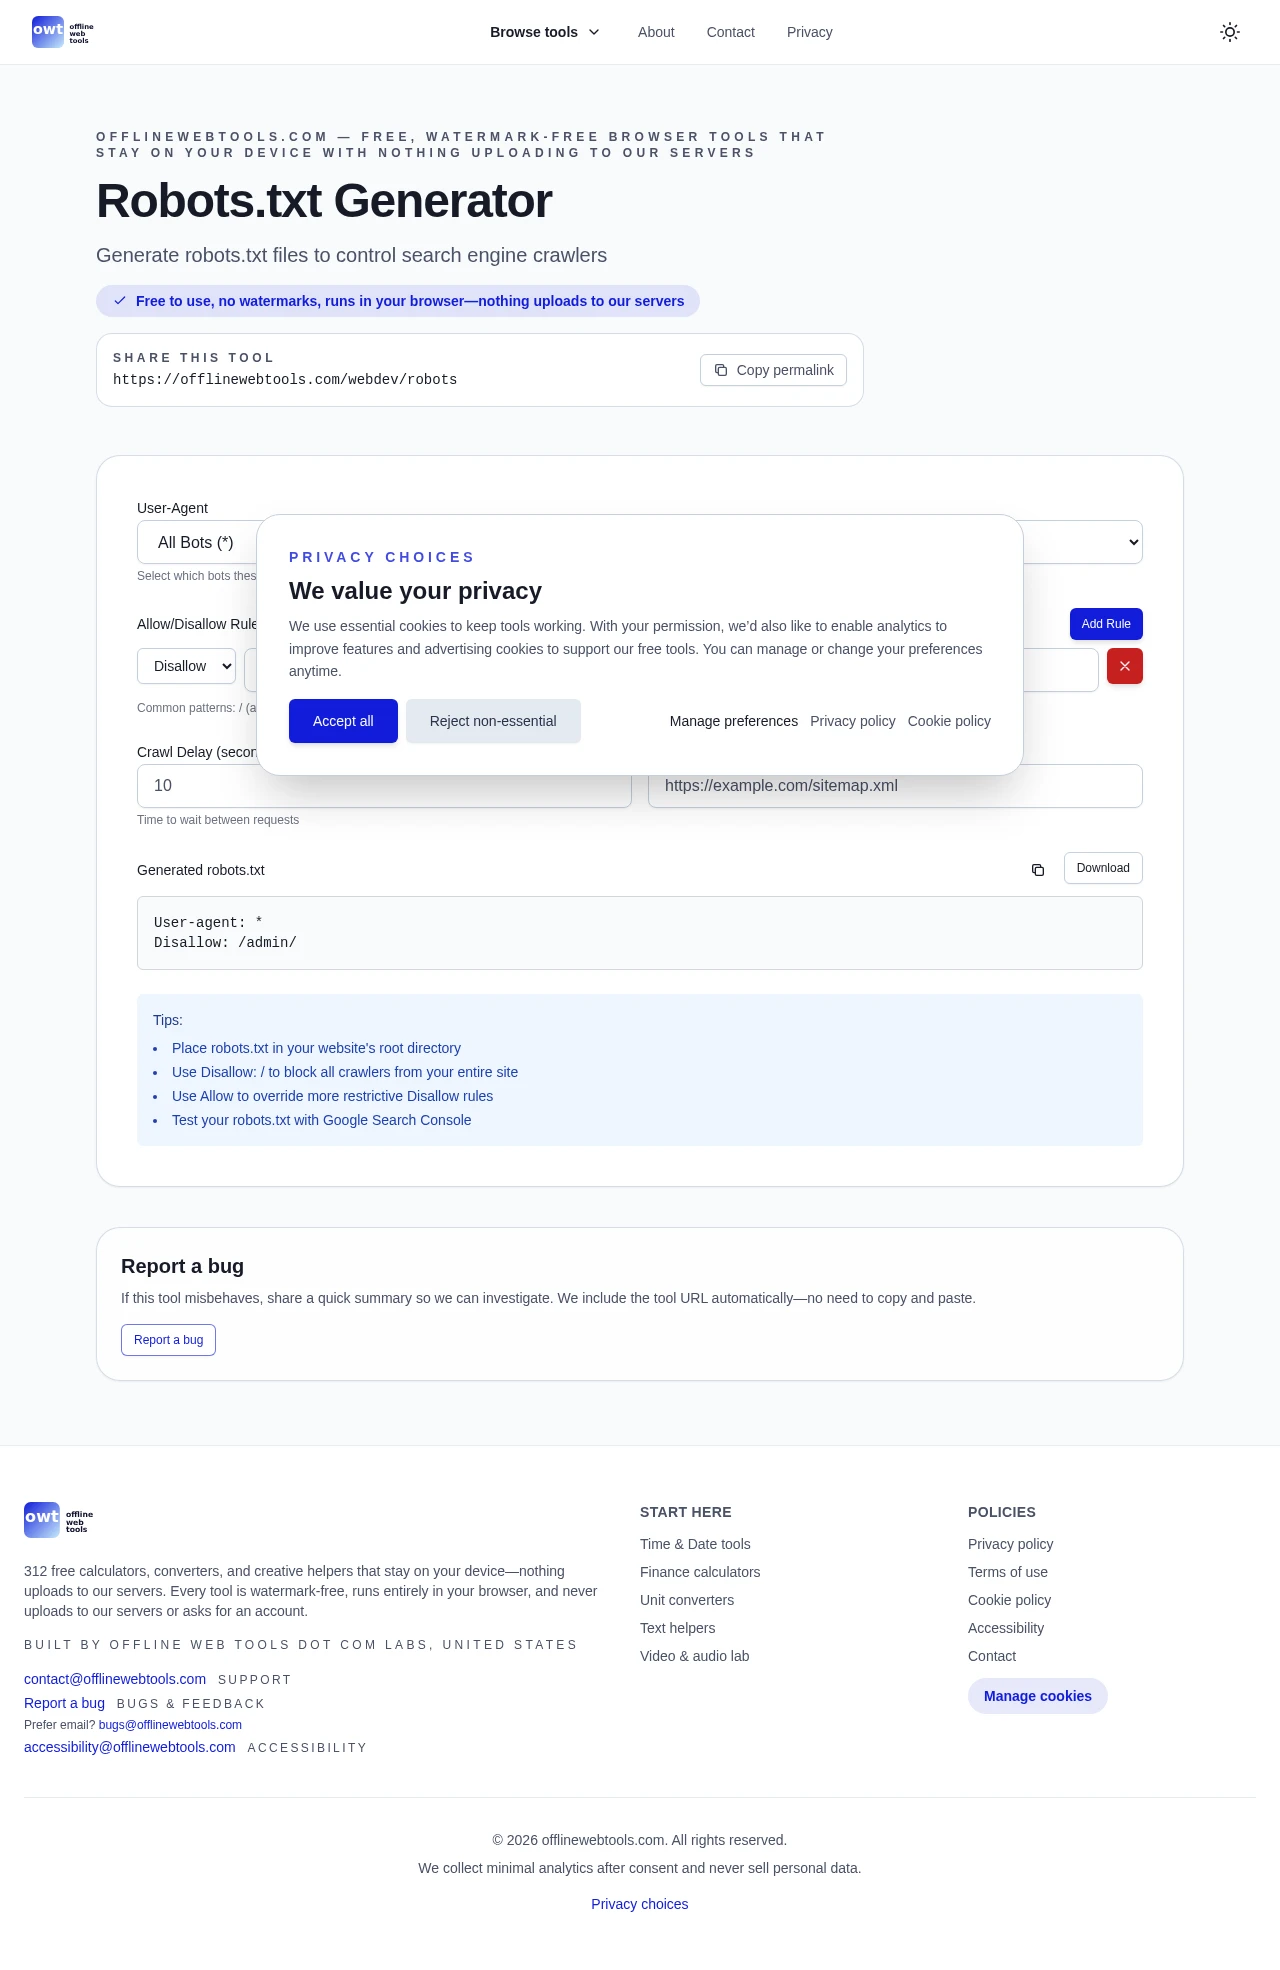Open the Disallow rule type dropdown
The height and width of the screenshot is (1970, 1280).
coord(186,666)
